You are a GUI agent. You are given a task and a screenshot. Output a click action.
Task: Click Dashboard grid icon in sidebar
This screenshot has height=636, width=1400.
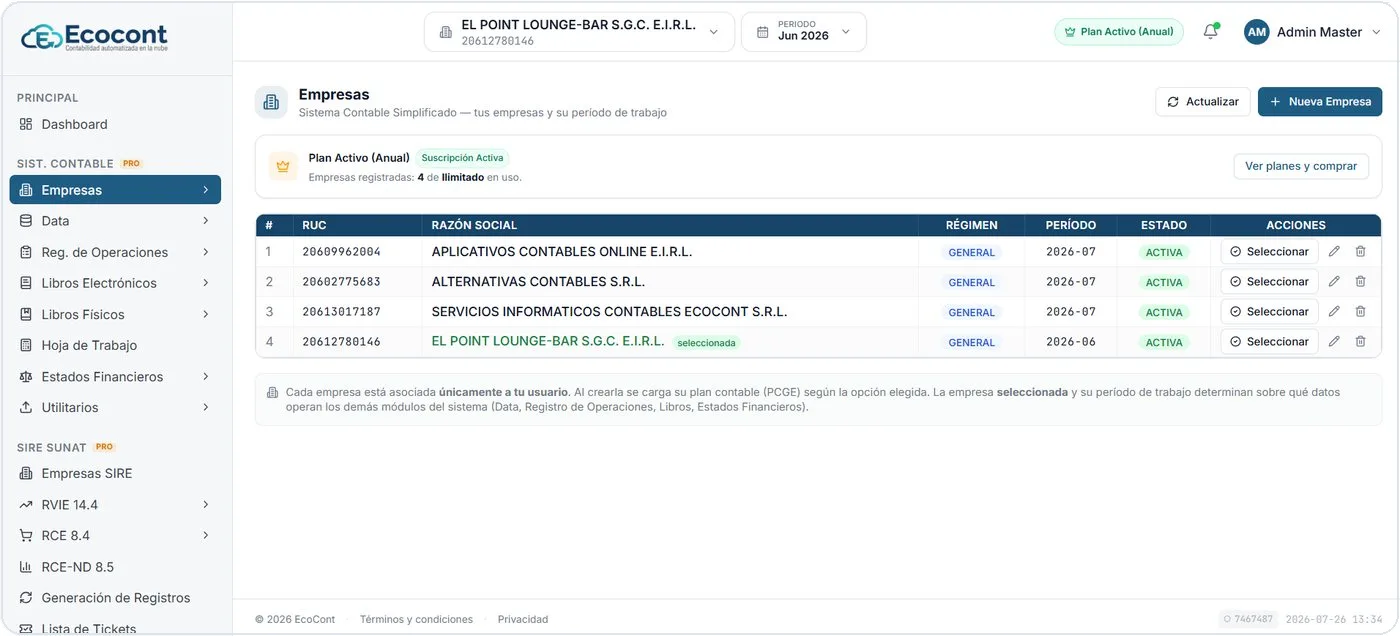pos(26,125)
